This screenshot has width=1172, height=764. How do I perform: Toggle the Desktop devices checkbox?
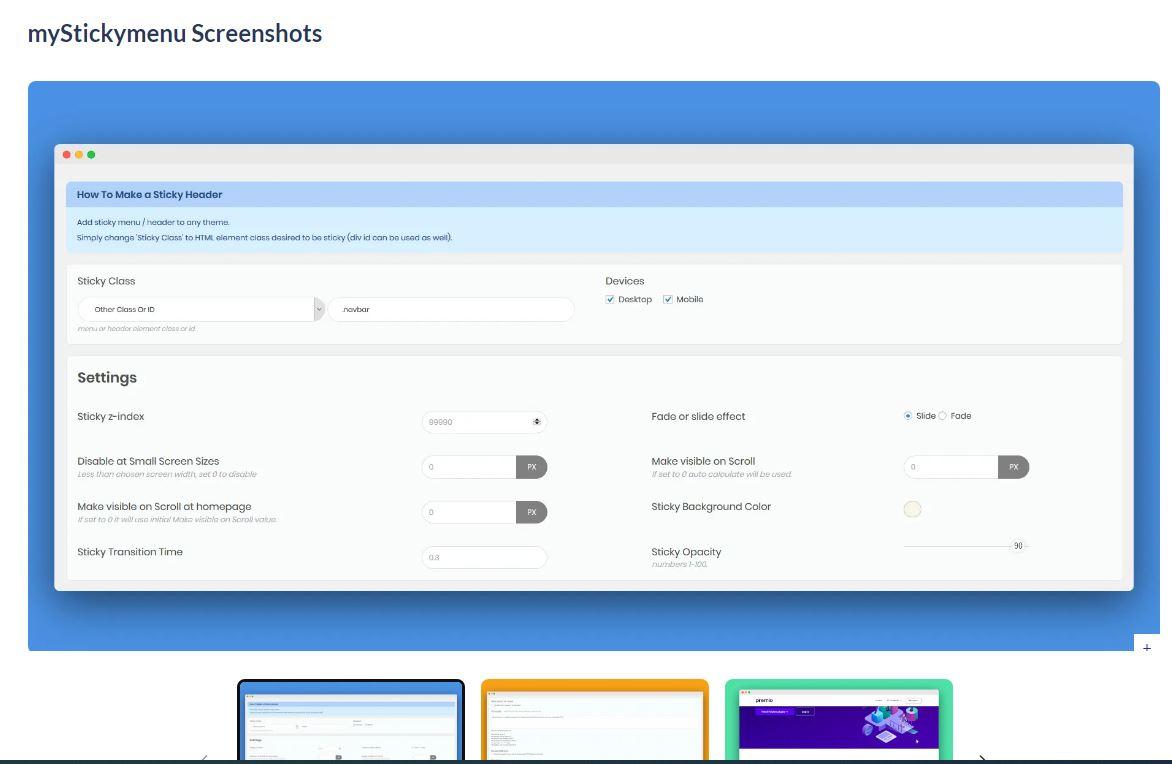[x=610, y=299]
